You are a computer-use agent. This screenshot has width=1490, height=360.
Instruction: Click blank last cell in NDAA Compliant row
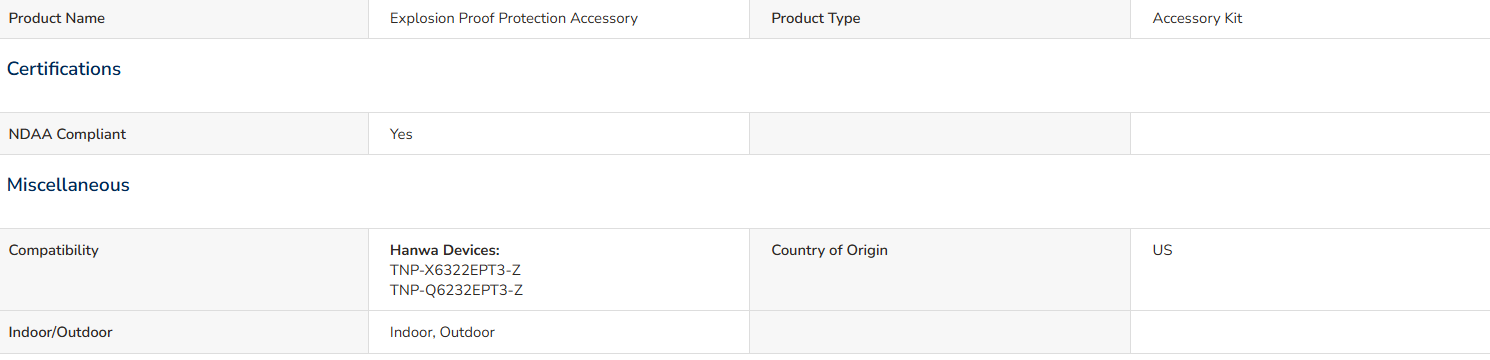tap(1310, 134)
